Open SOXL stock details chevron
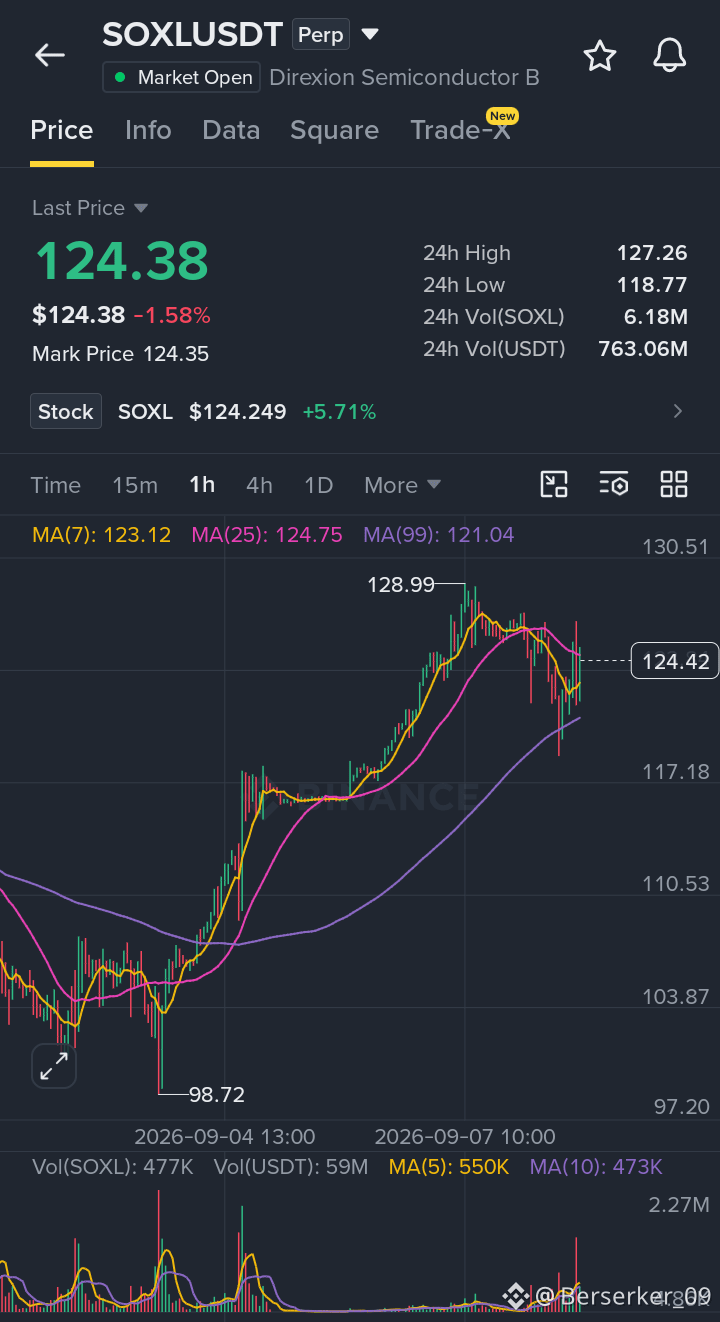The width and height of the screenshot is (720, 1322). (x=678, y=411)
